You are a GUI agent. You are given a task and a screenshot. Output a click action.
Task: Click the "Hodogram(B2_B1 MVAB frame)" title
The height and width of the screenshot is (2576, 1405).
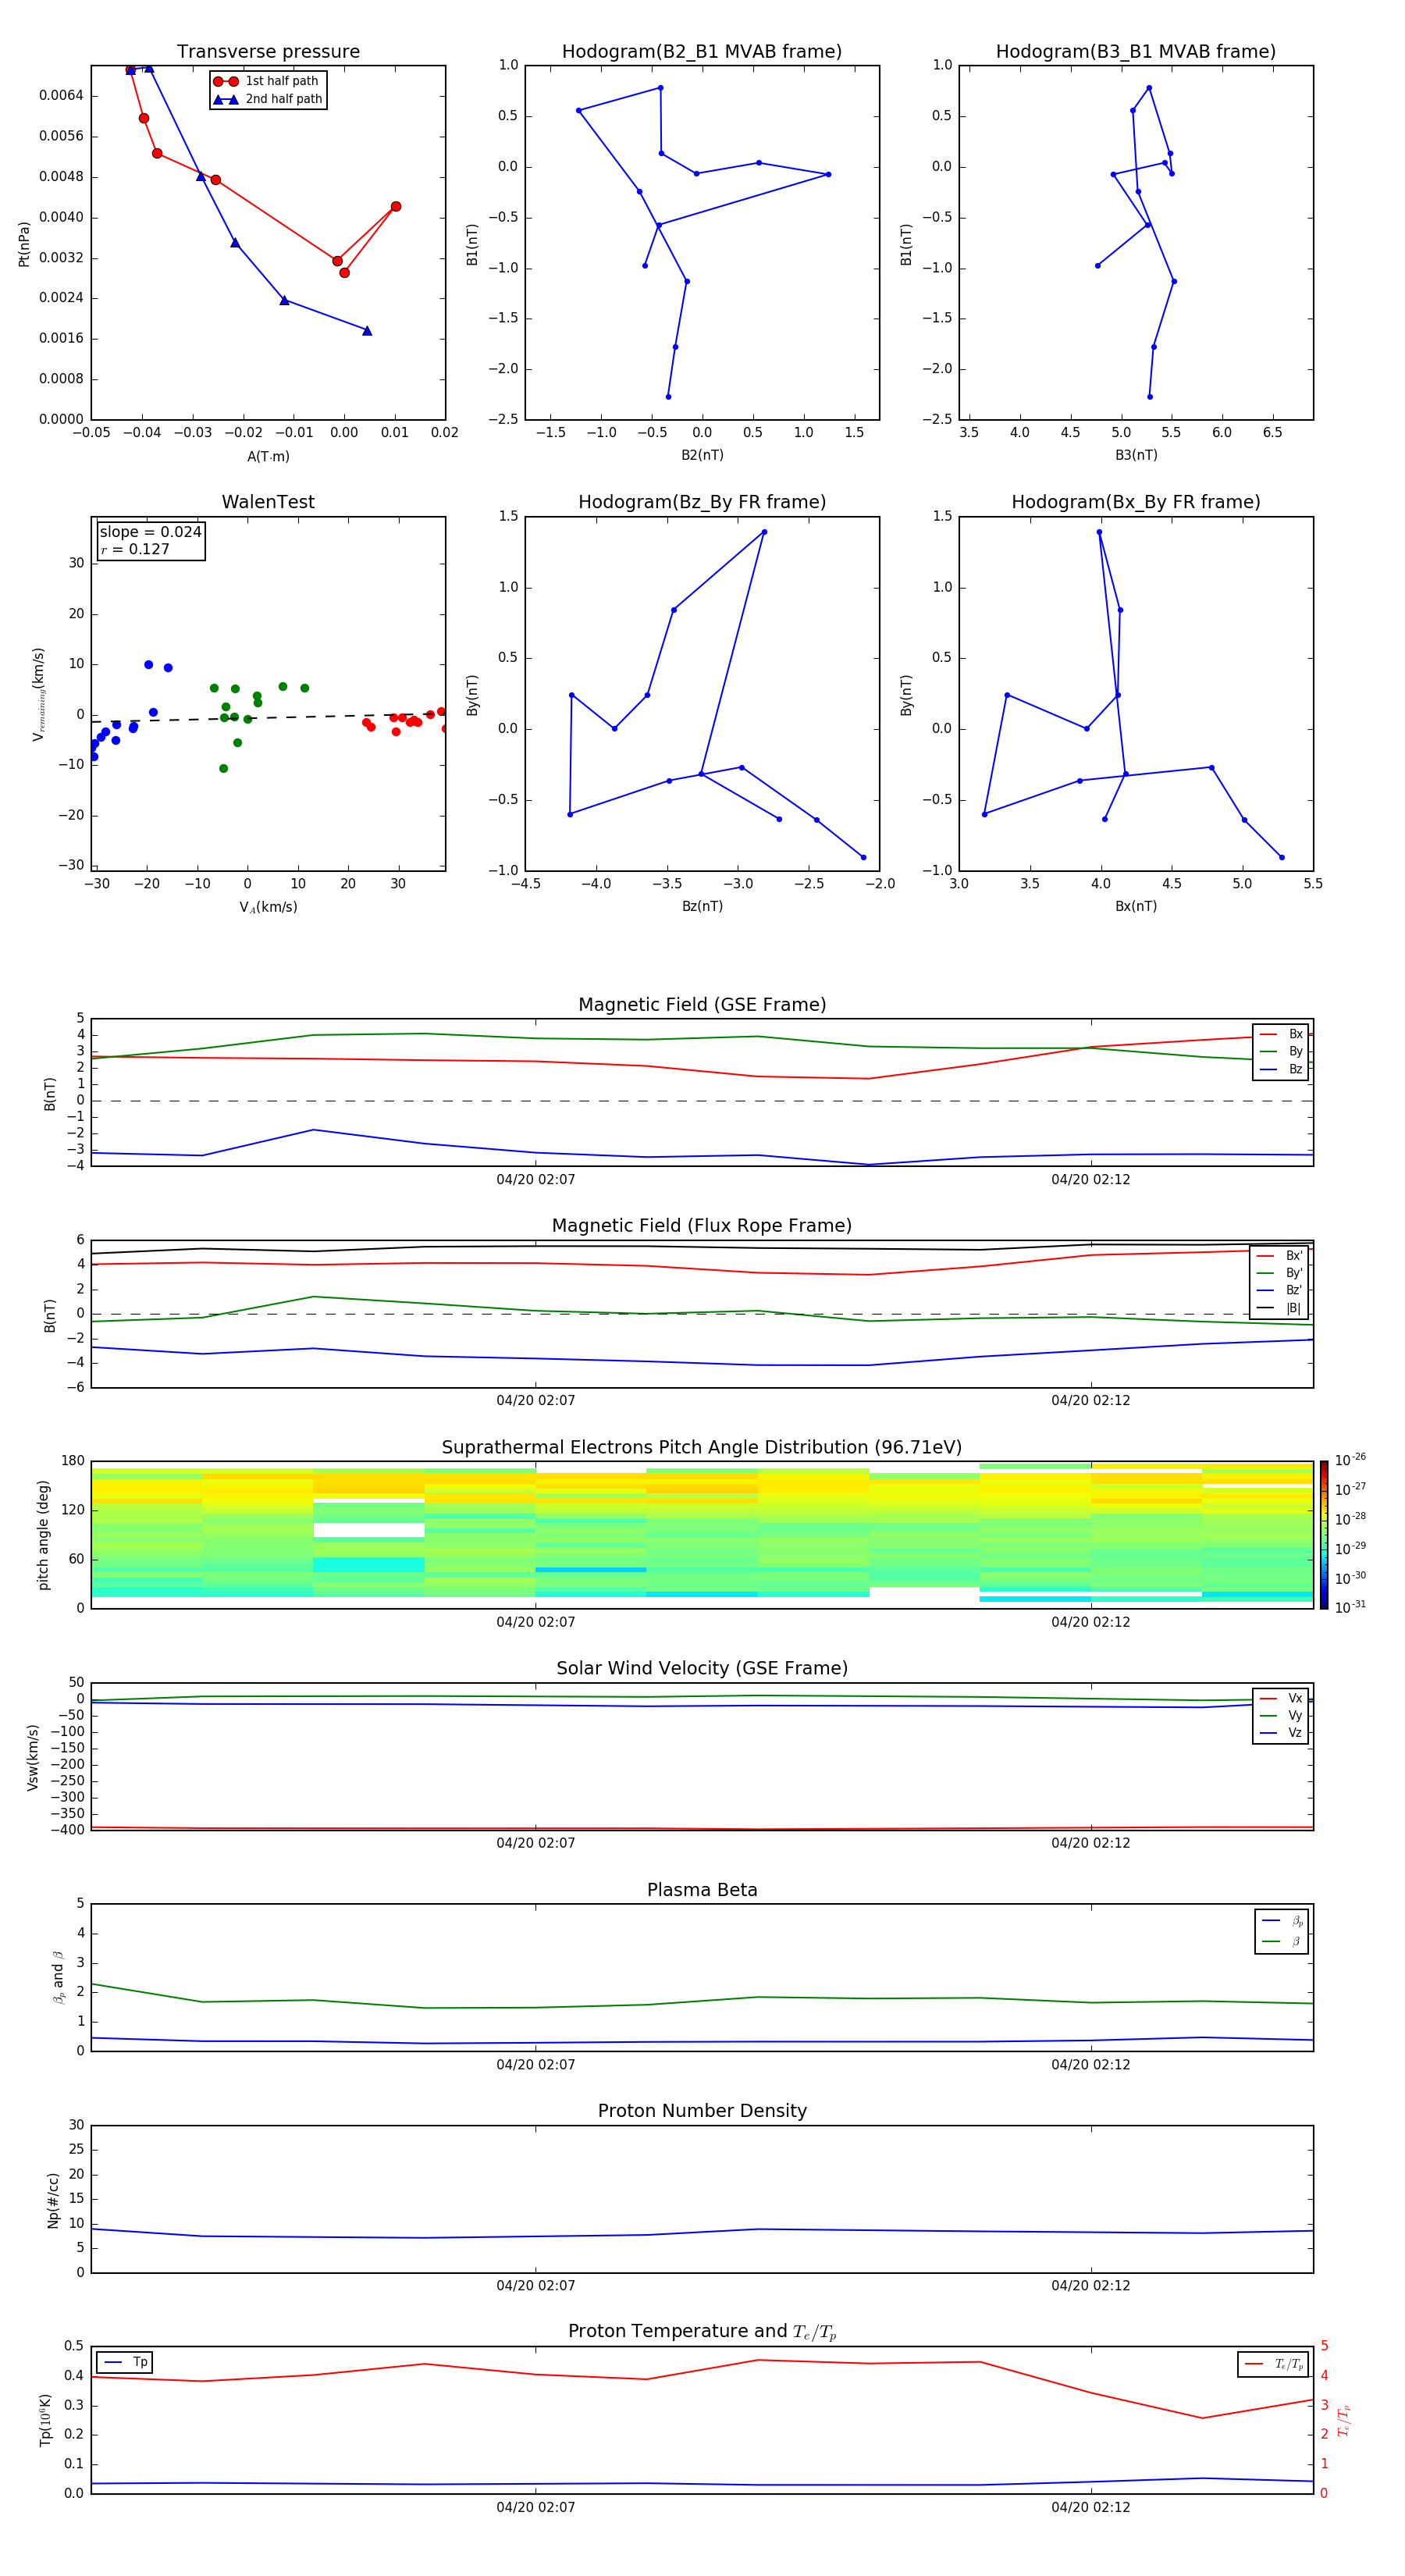(x=702, y=52)
